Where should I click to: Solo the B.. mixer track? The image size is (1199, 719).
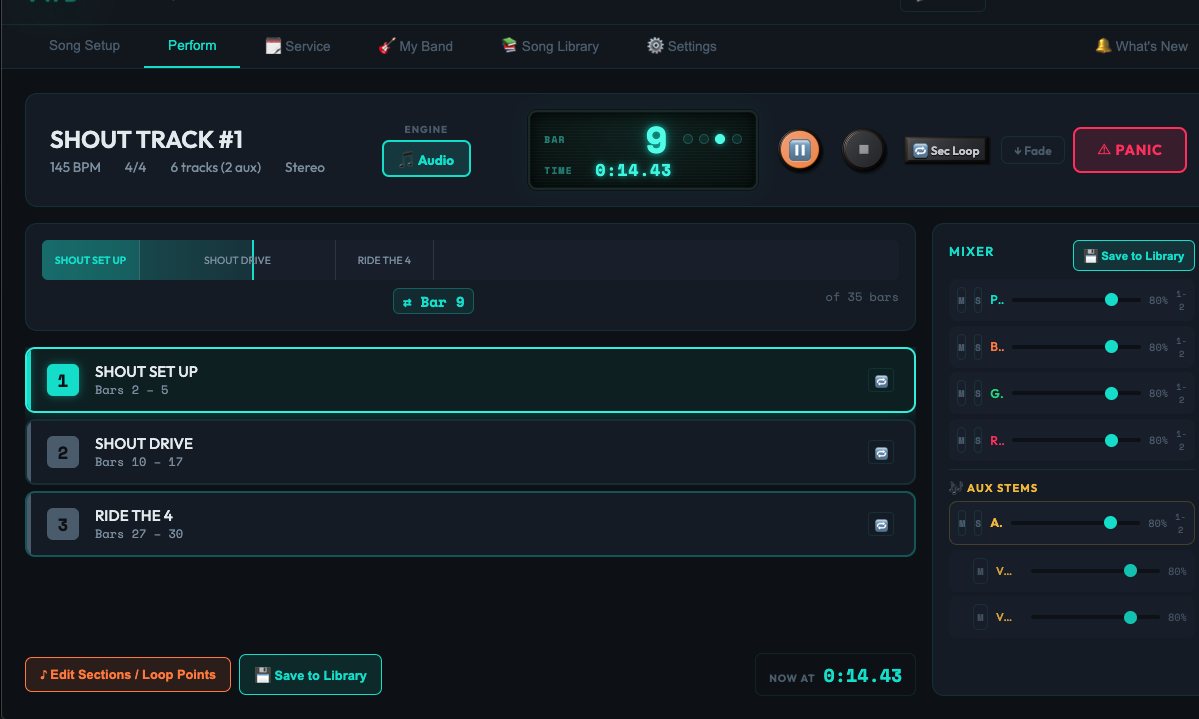tap(977, 347)
